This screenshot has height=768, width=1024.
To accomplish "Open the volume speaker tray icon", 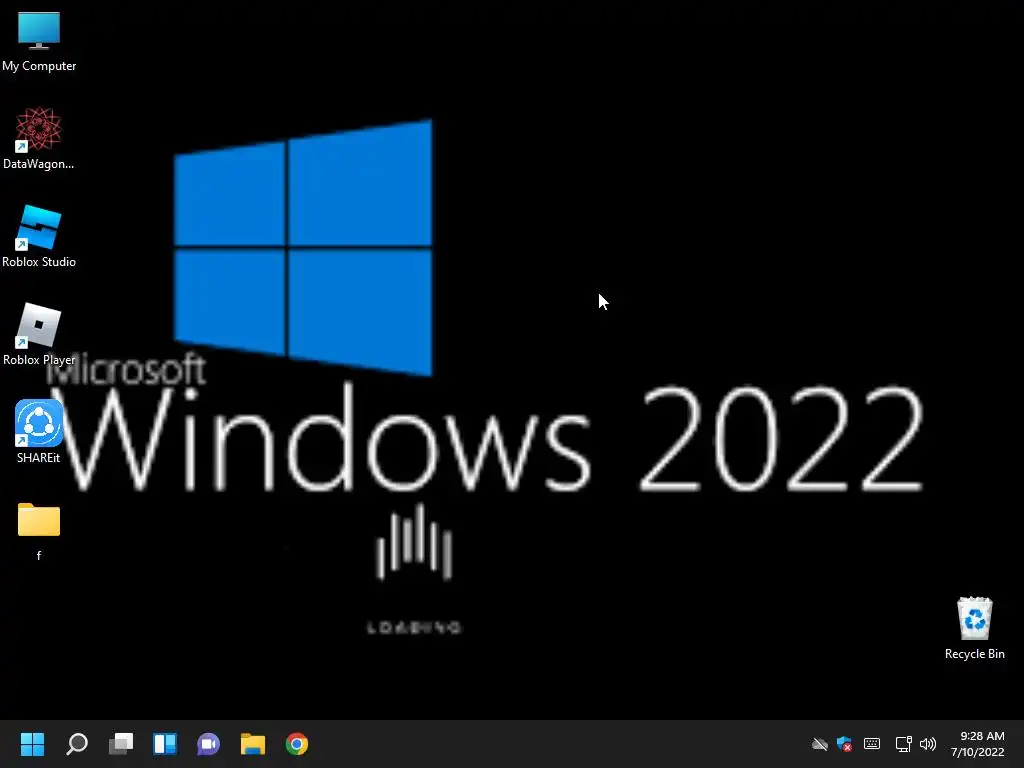I will [927, 744].
